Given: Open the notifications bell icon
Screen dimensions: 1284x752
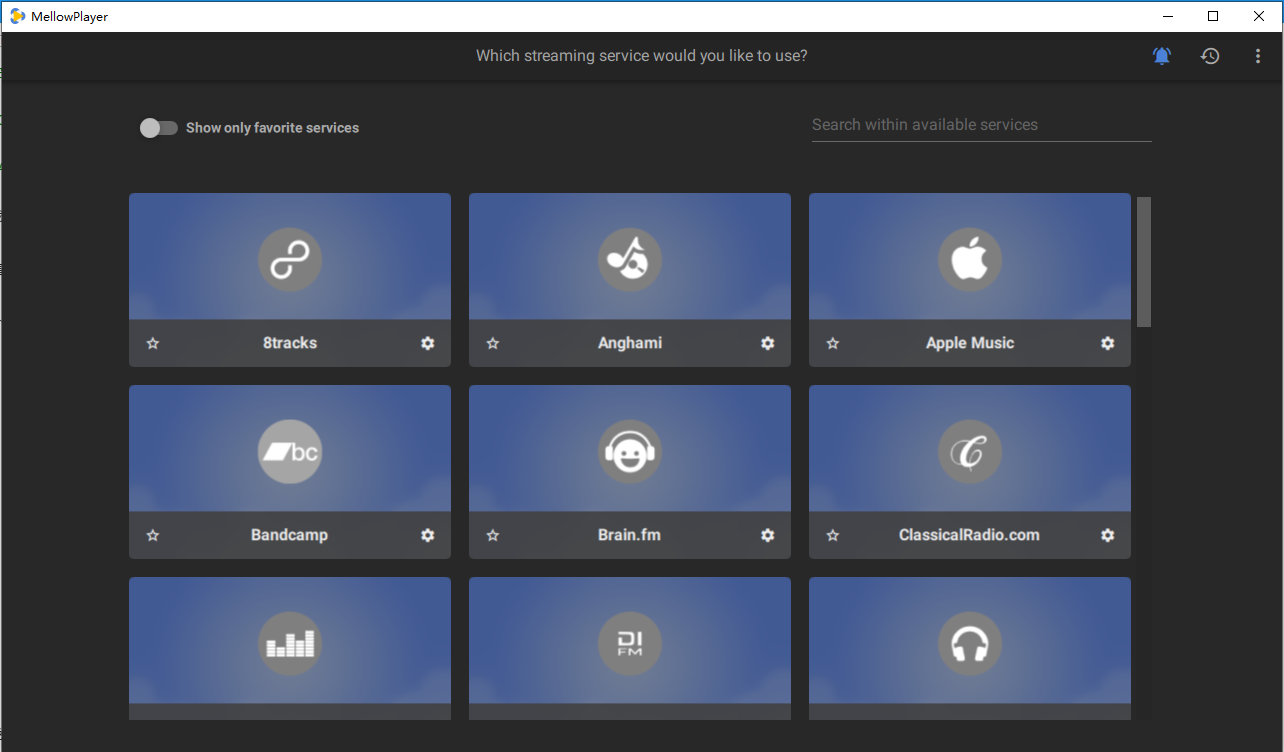Looking at the screenshot, I should pyautogui.click(x=1162, y=56).
